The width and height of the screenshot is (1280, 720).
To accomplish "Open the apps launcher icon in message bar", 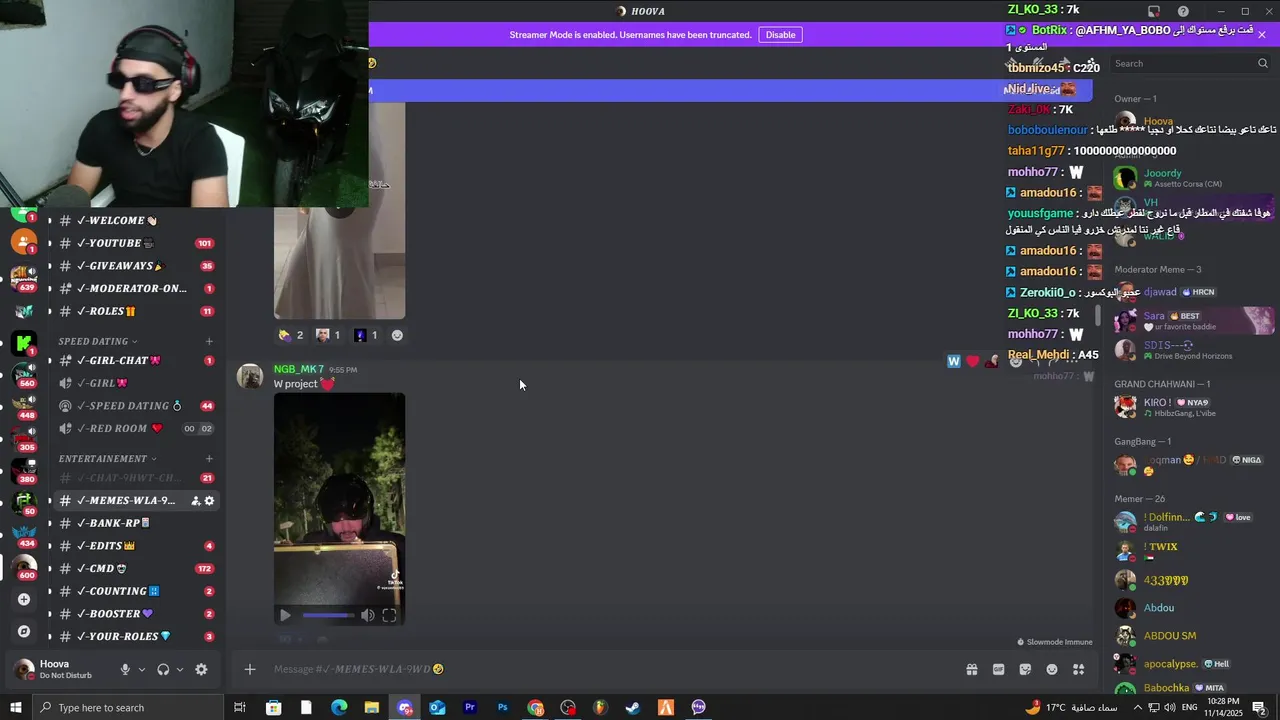I will (x=1079, y=669).
